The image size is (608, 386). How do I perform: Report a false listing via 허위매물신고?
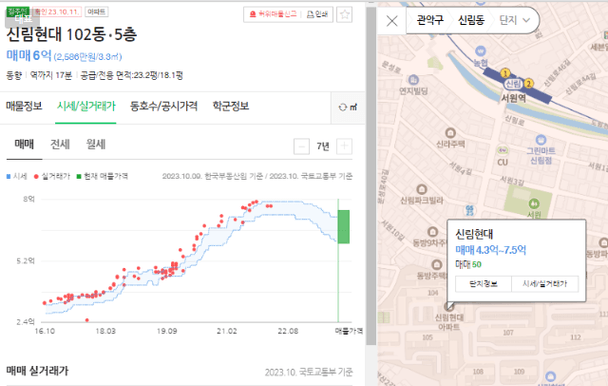[273, 14]
